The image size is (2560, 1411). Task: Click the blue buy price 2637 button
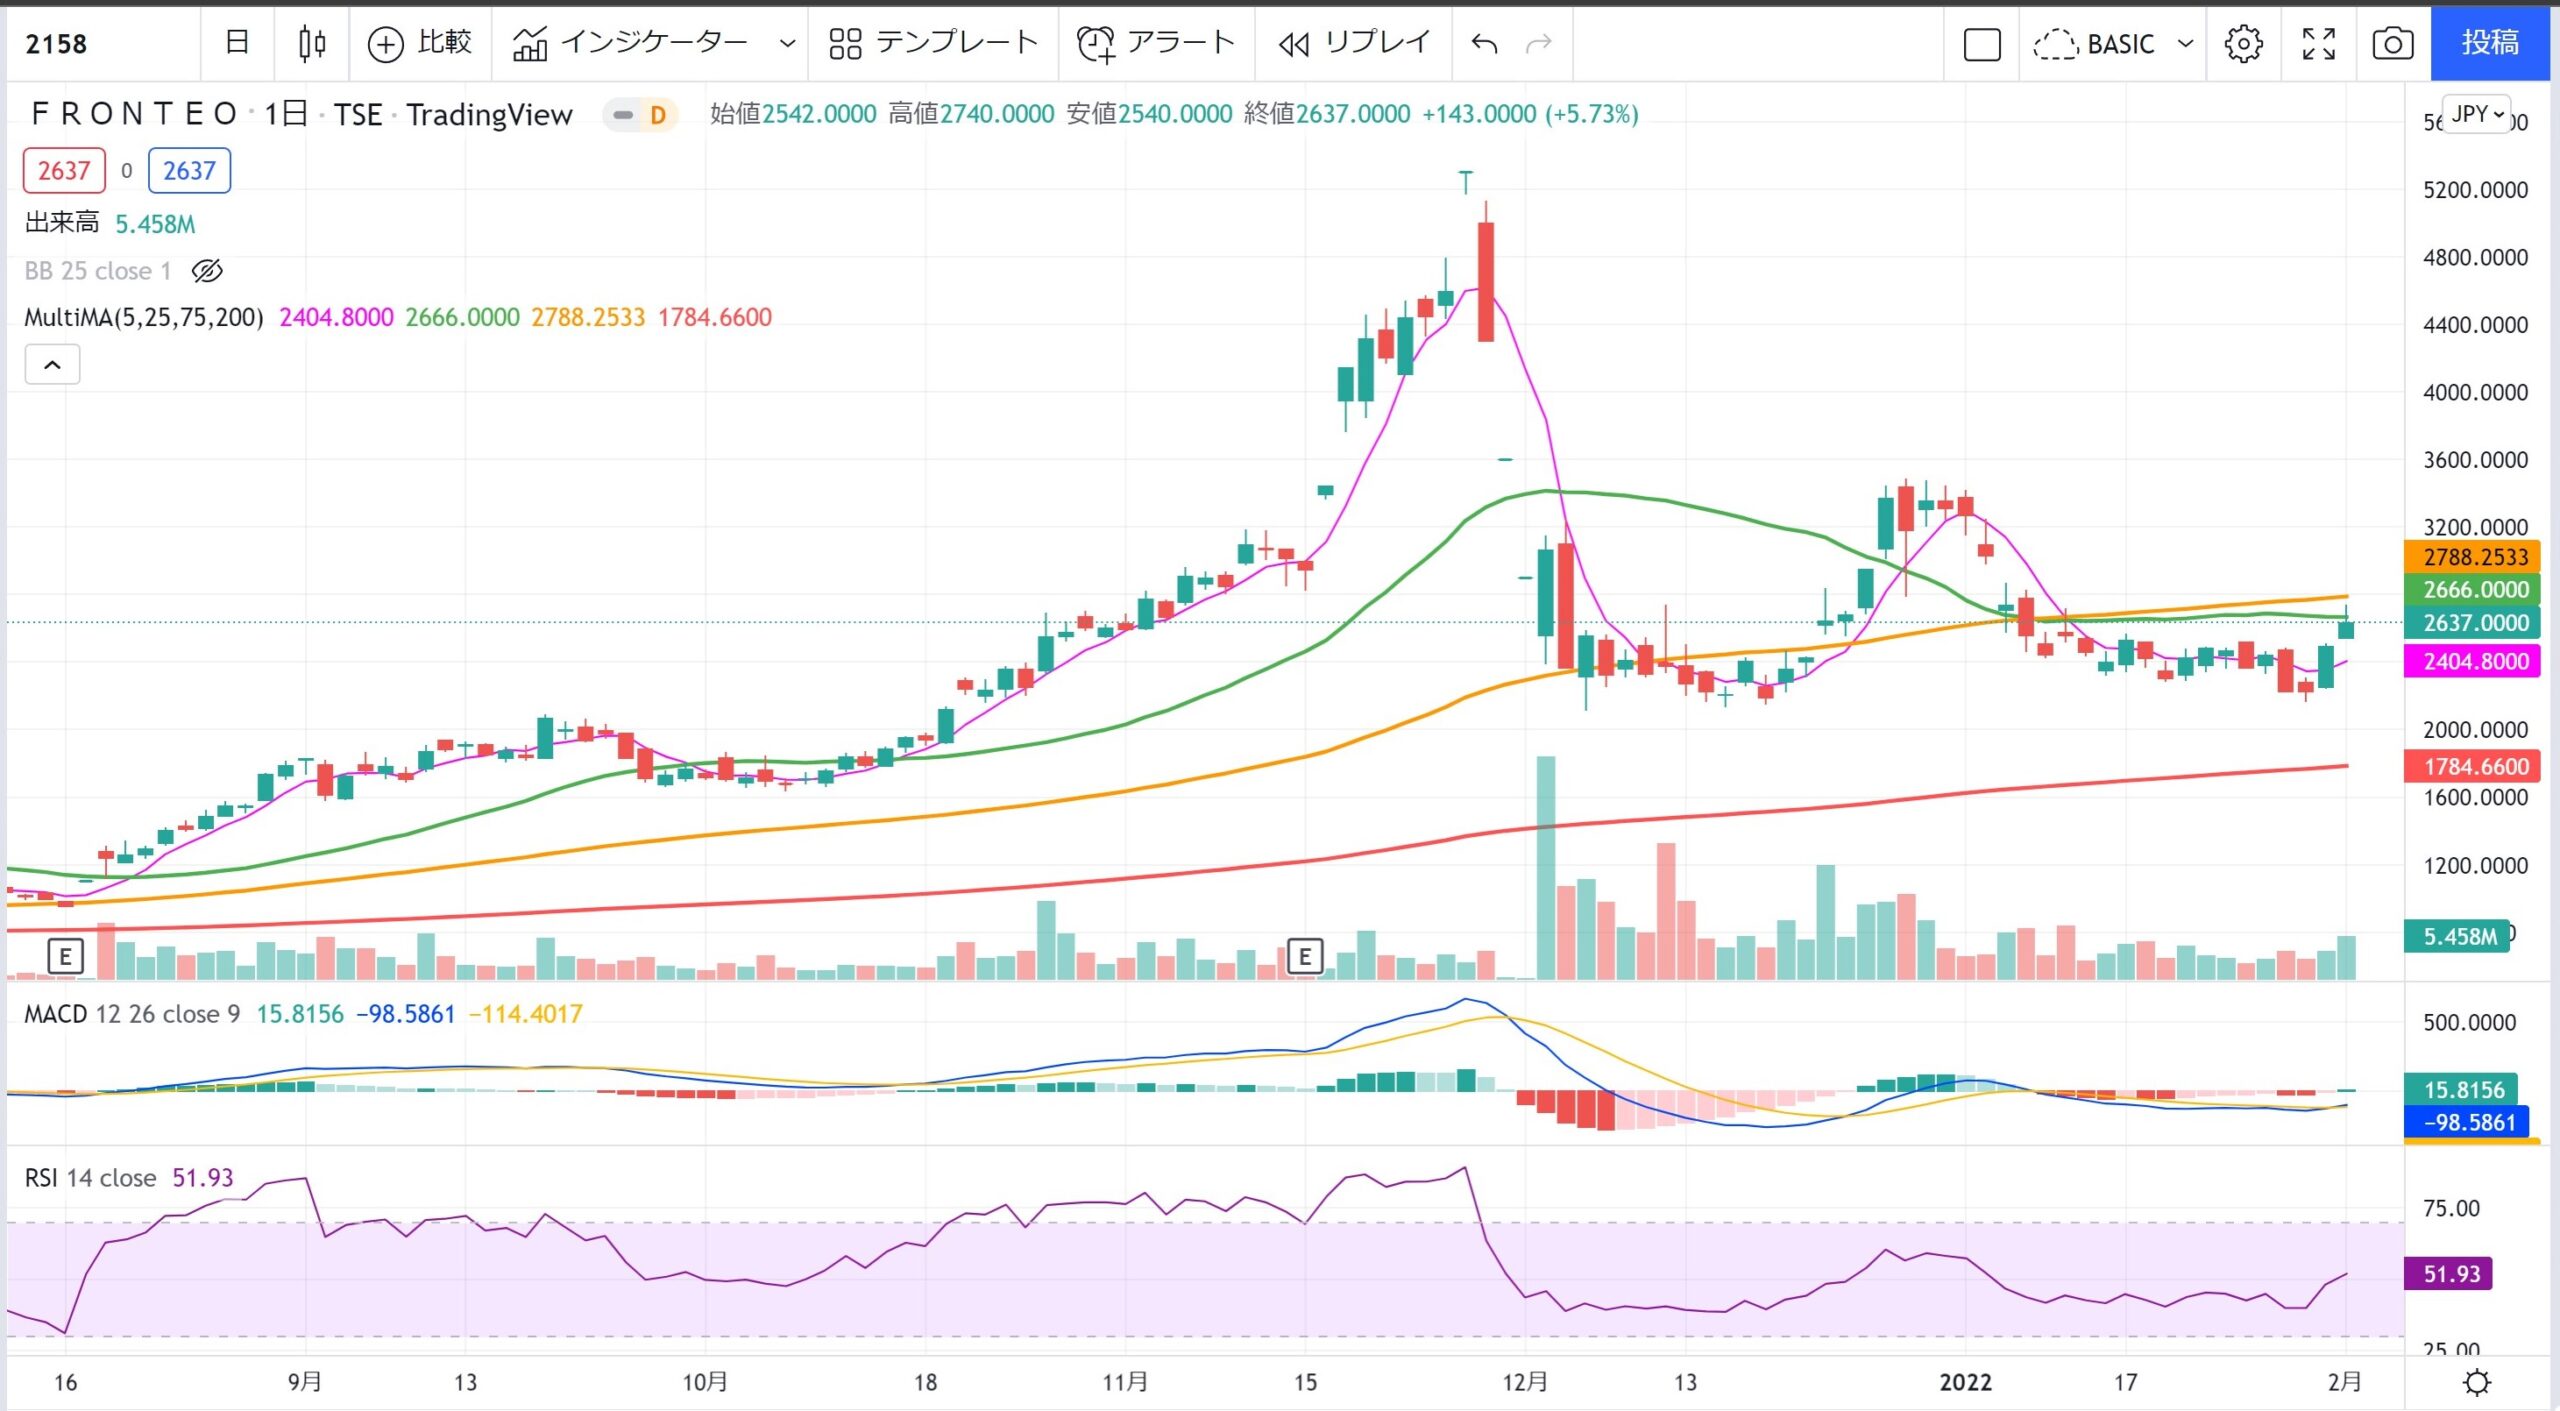point(189,171)
